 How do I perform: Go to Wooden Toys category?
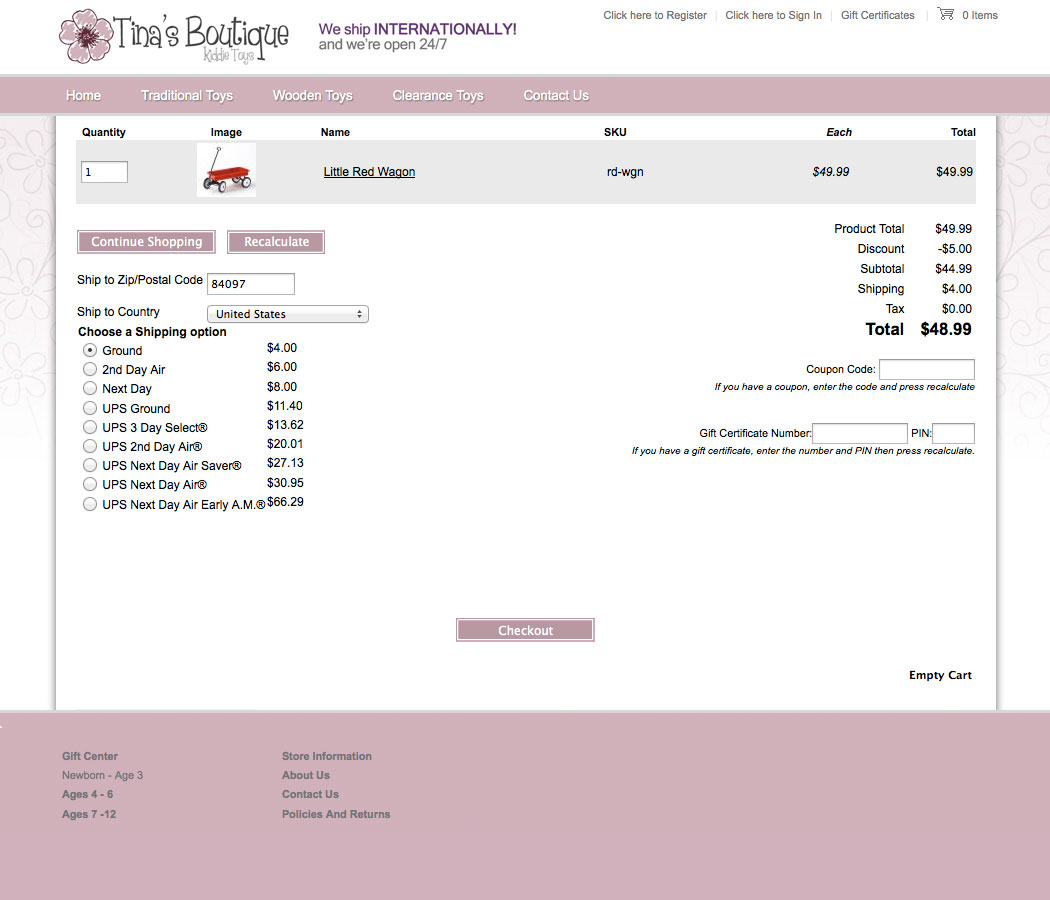click(x=312, y=96)
